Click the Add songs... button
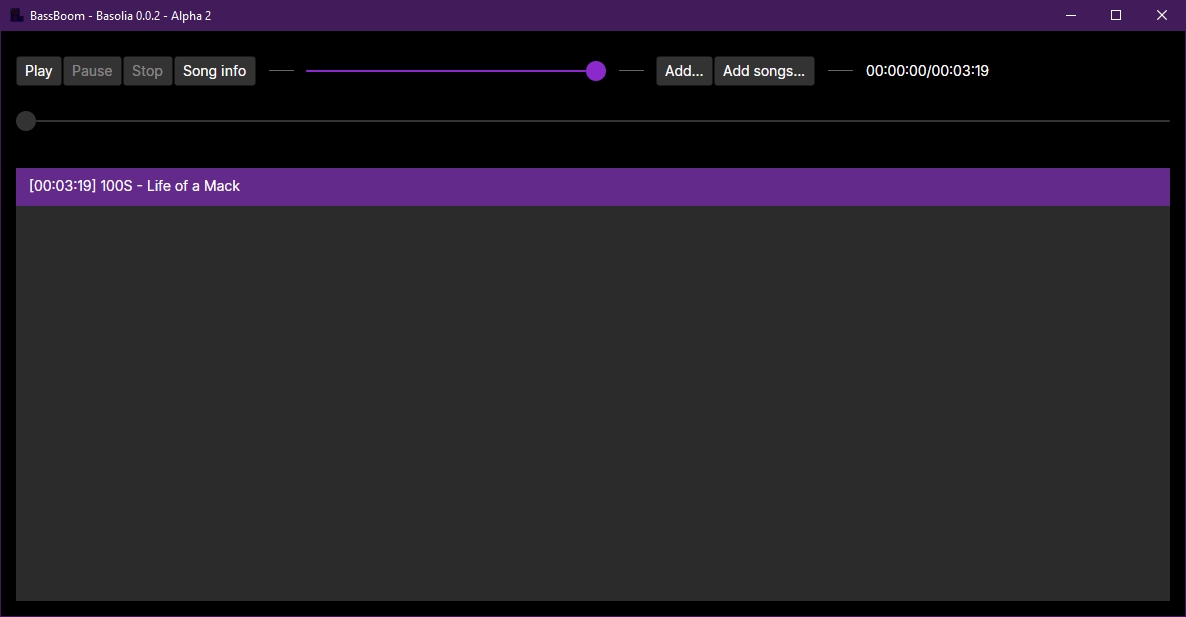Image resolution: width=1186 pixels, height=617 pixels. pyautogui.click(x=764, y=71)
